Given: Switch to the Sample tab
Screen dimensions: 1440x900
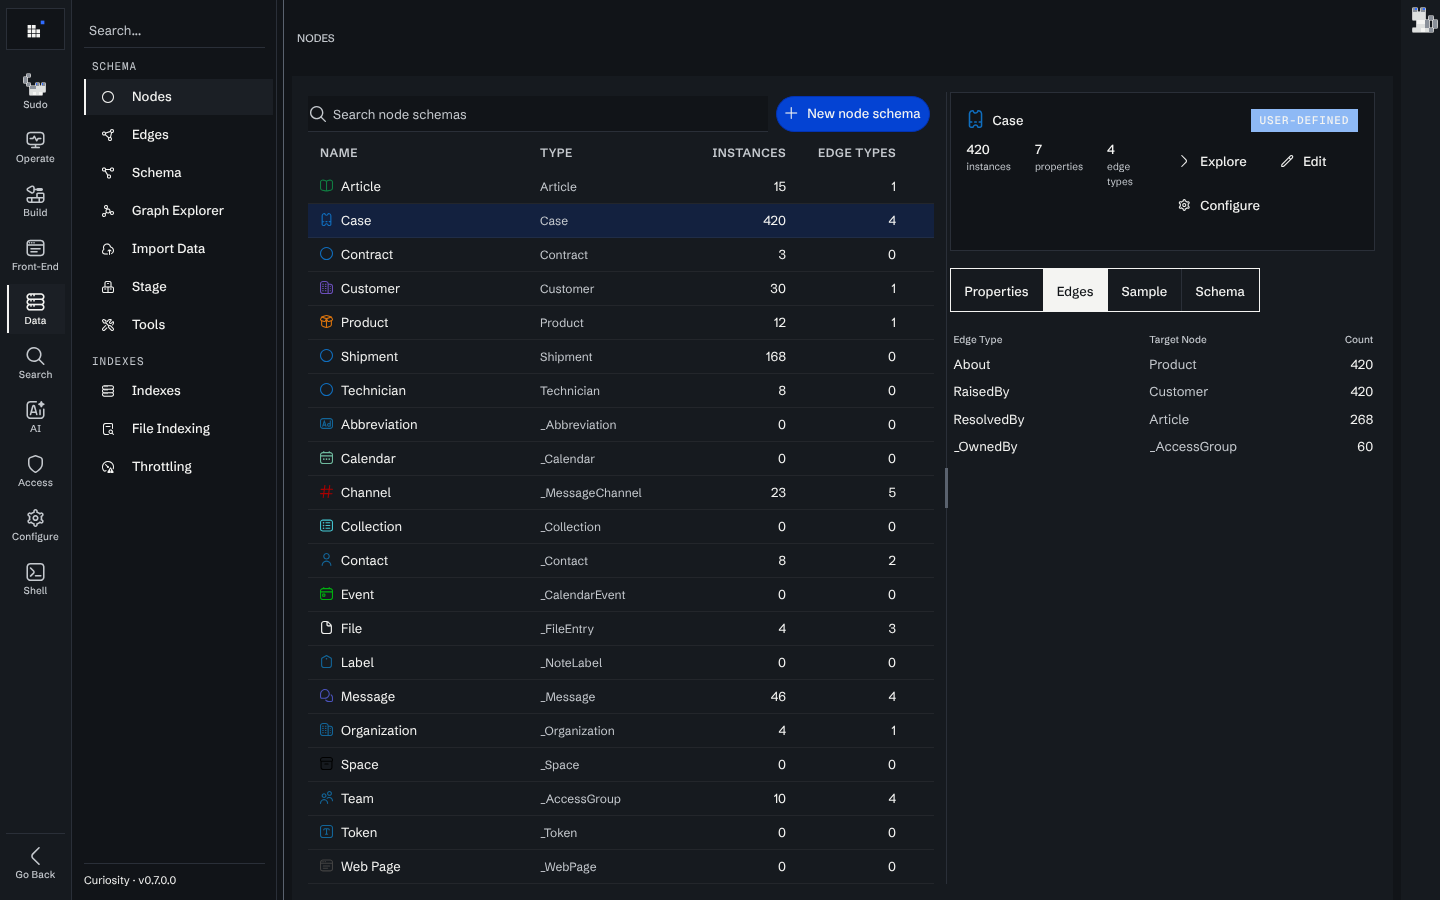Looking at the screenshot, I should click(1144, 291).
